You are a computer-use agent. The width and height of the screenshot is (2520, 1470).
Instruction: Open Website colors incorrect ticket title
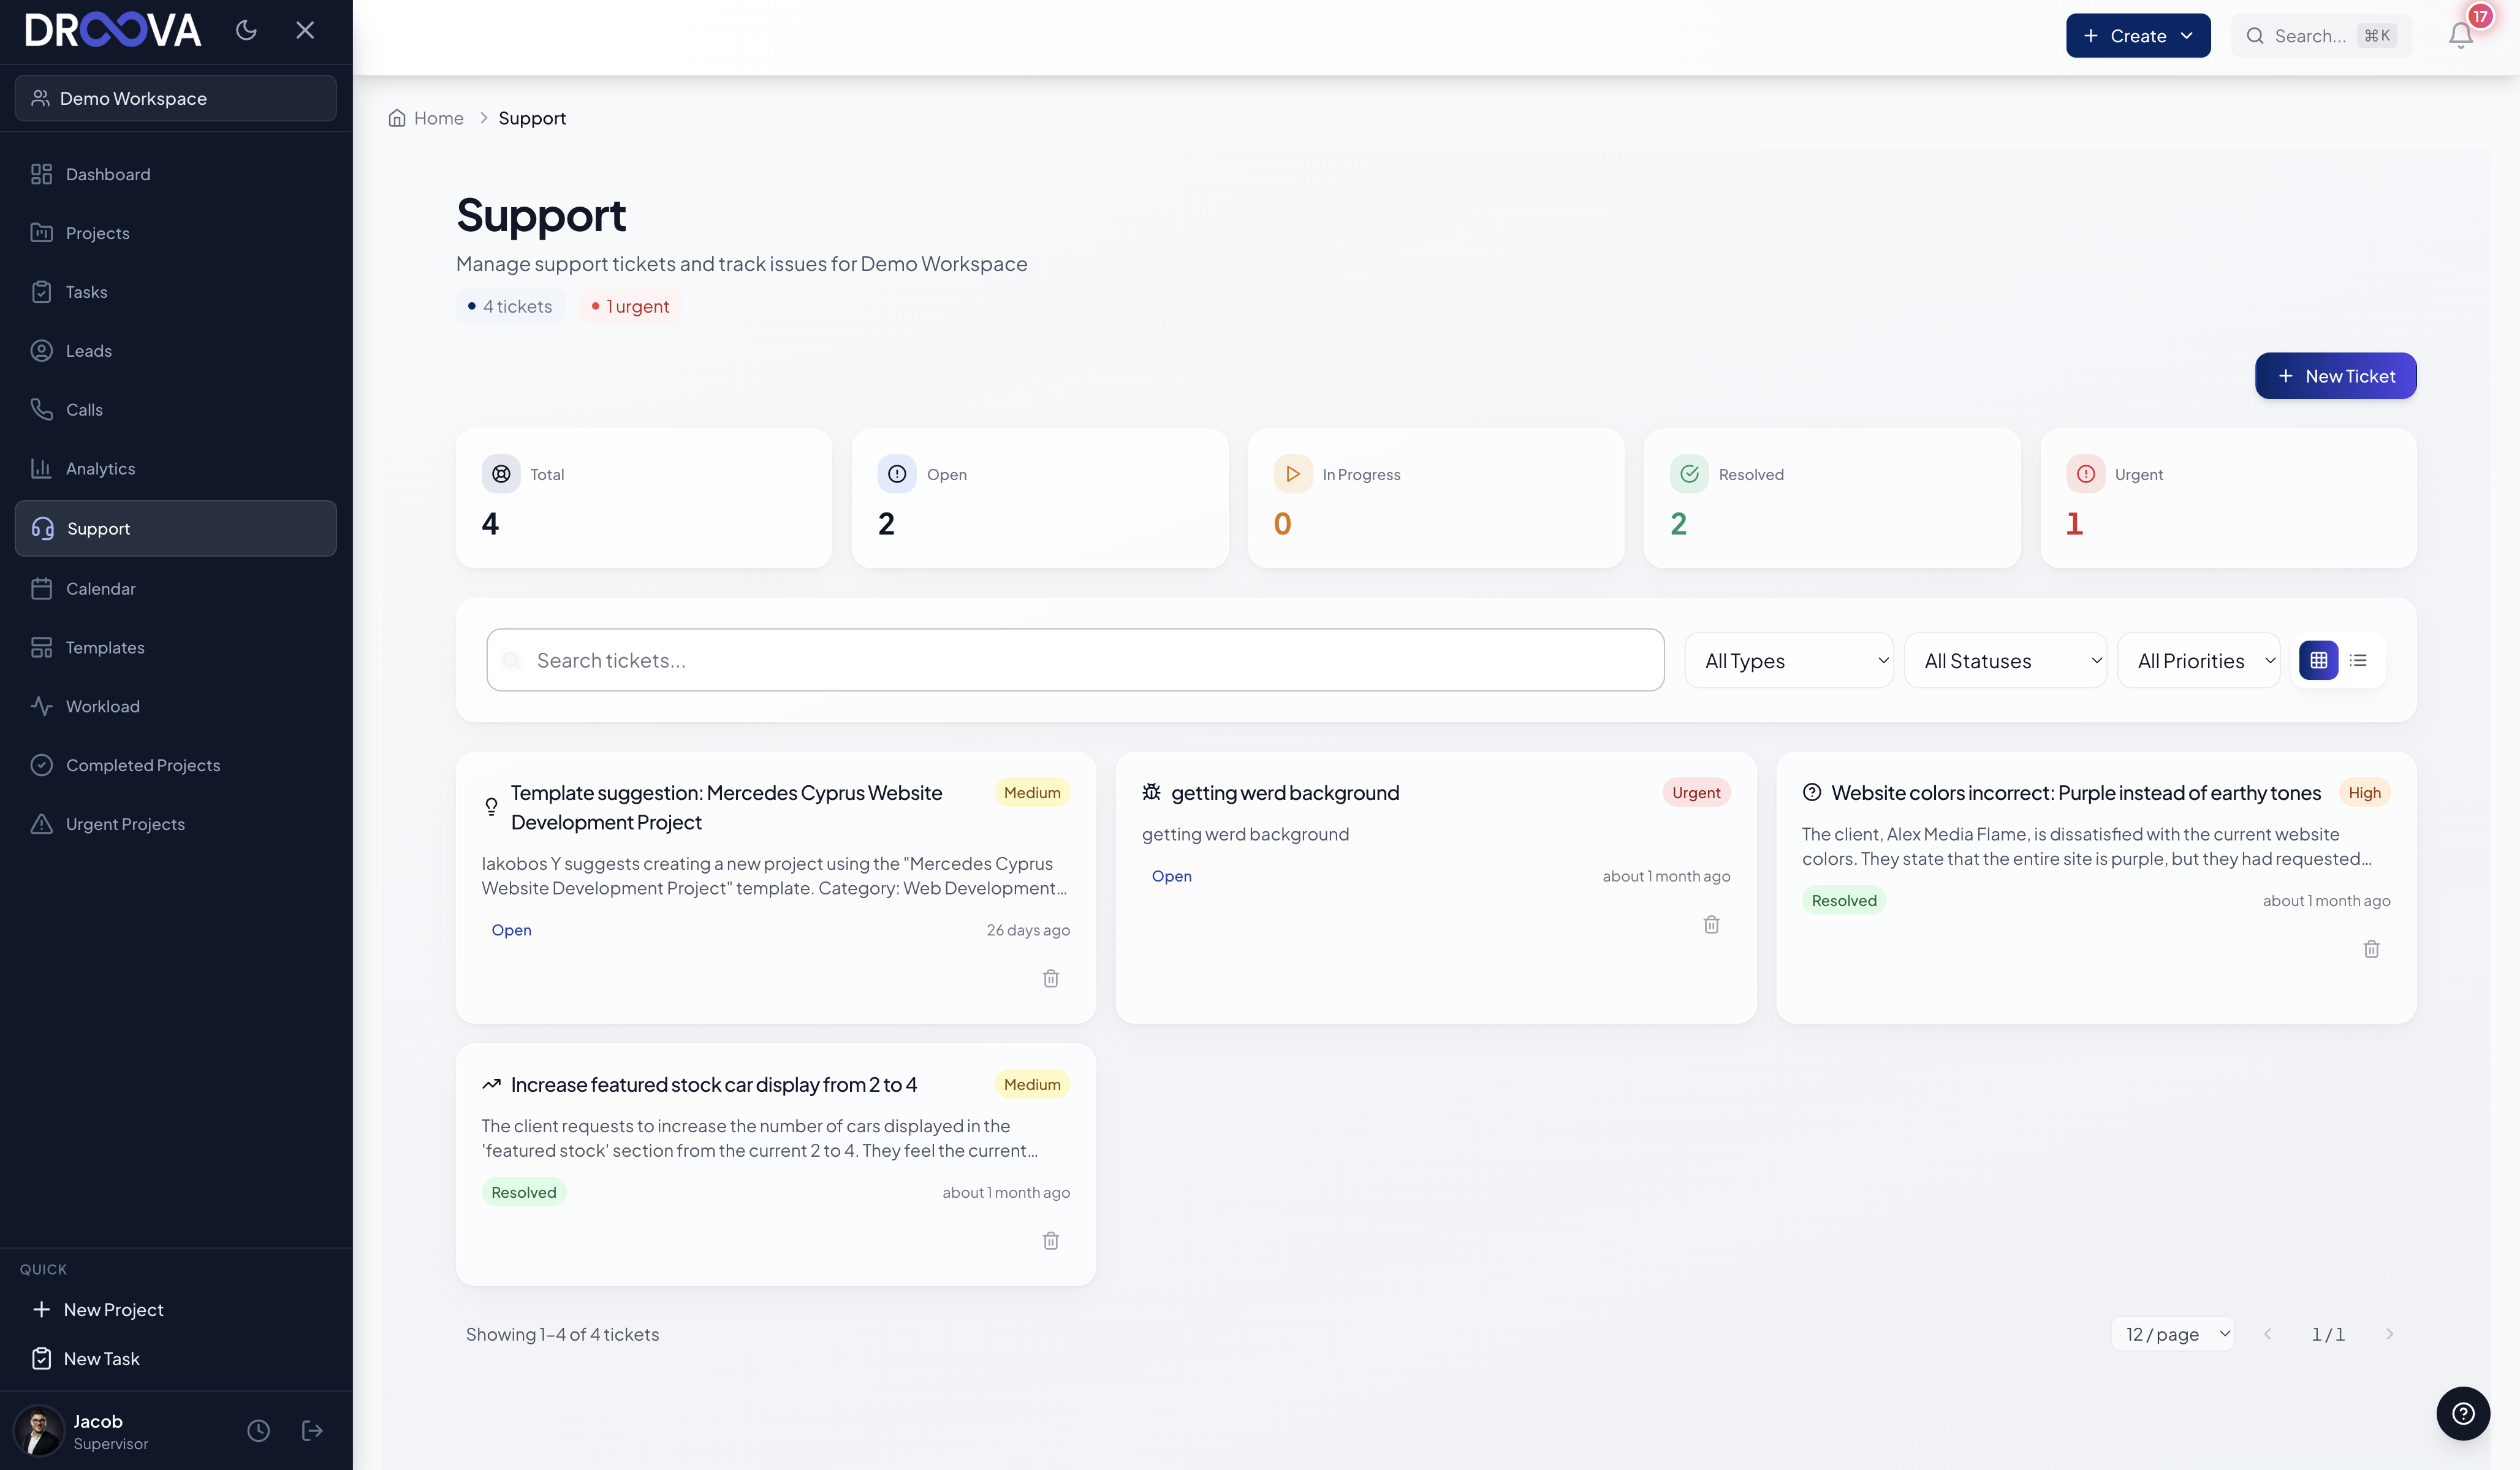2076,793
